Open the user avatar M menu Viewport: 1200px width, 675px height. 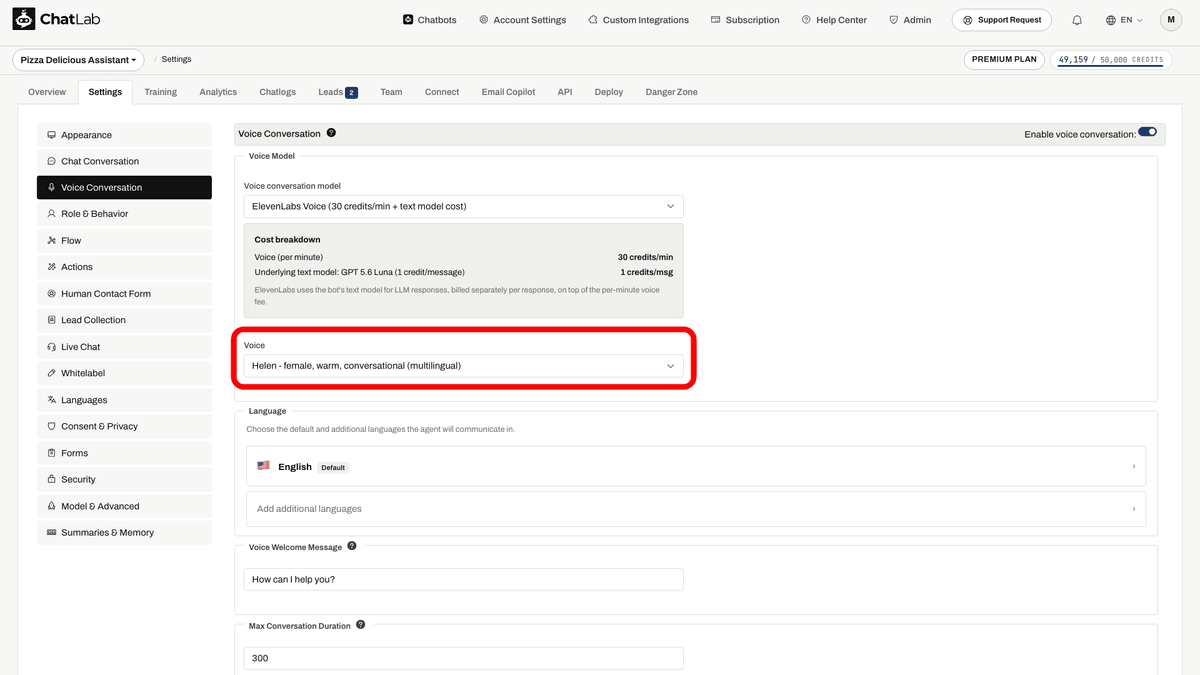[1171, 20]
